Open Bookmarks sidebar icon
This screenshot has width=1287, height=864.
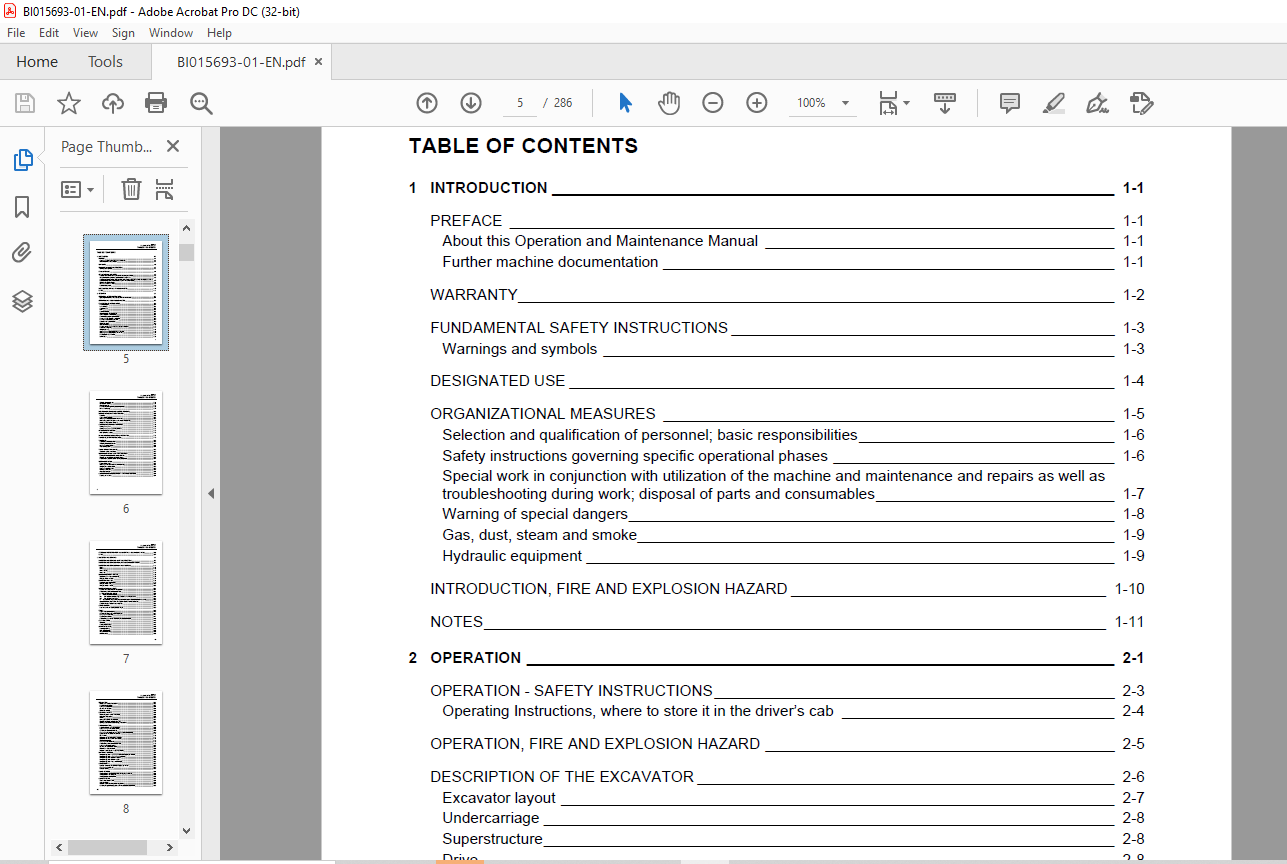(x=22, y=207)
